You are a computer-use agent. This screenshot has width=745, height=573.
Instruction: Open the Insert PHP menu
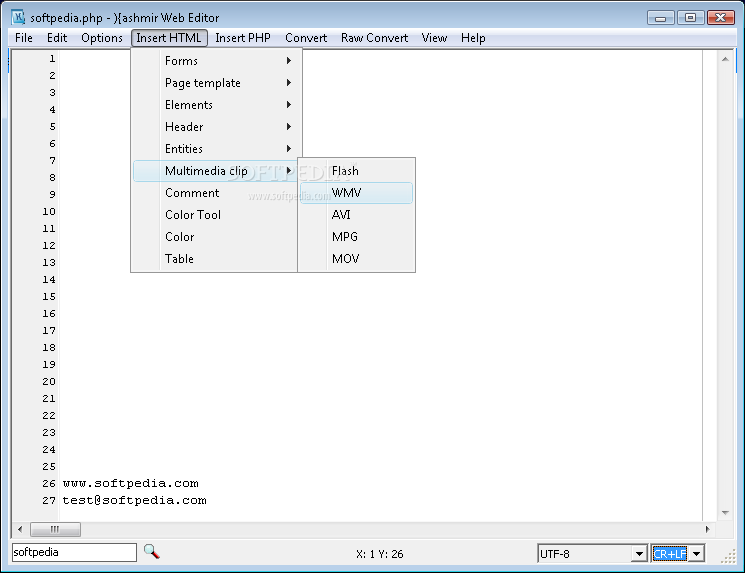[x=243, y=38]
